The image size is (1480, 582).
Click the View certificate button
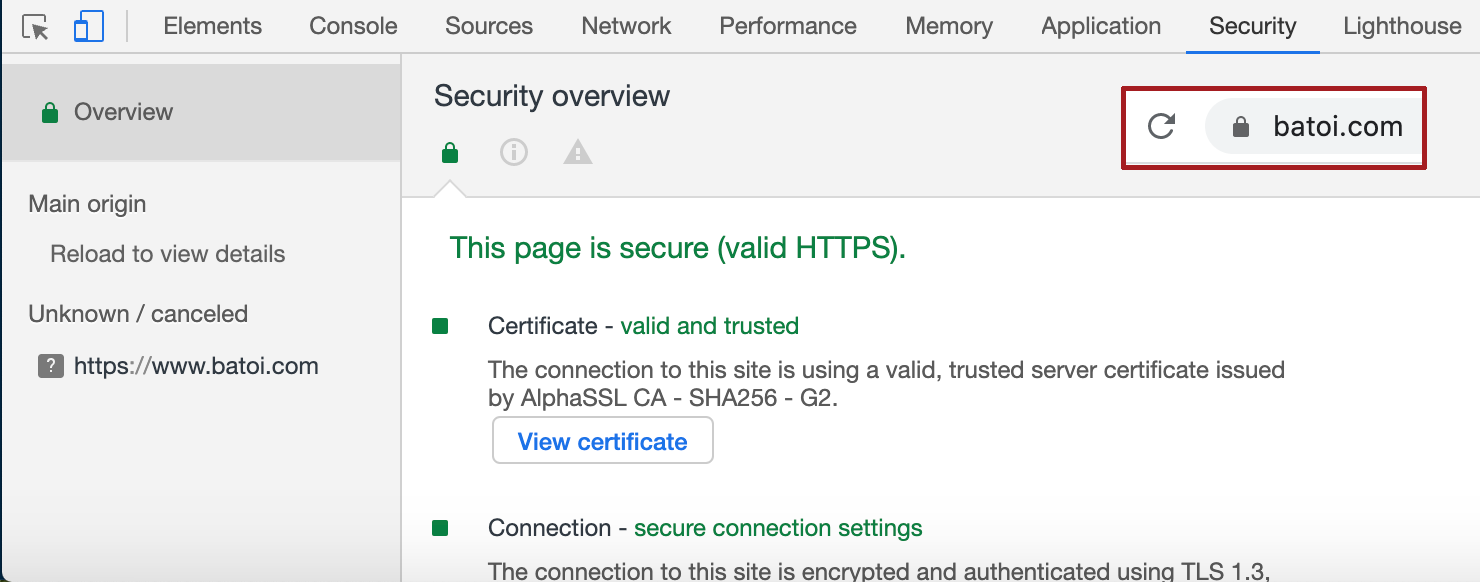point(603,441)
